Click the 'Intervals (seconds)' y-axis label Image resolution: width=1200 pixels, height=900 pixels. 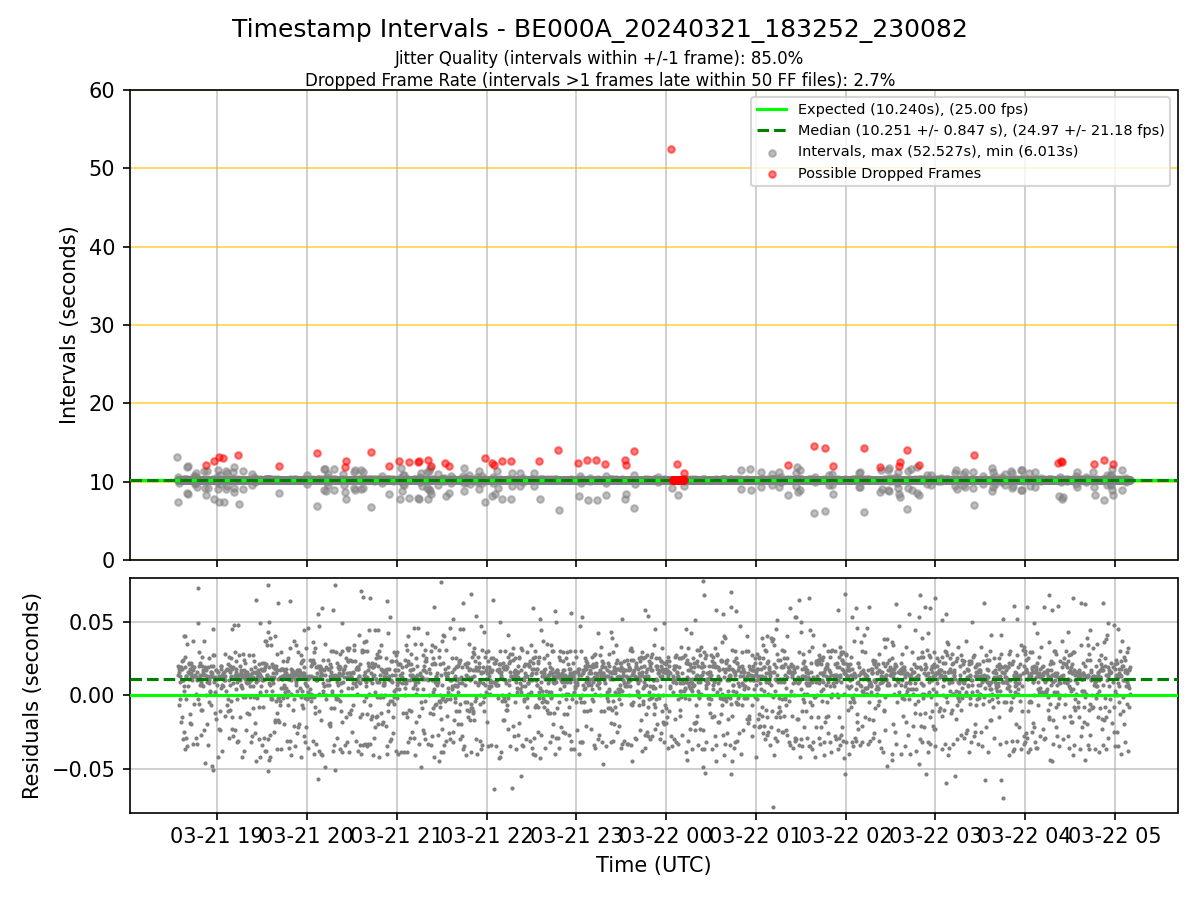click(x=68, y=325)
